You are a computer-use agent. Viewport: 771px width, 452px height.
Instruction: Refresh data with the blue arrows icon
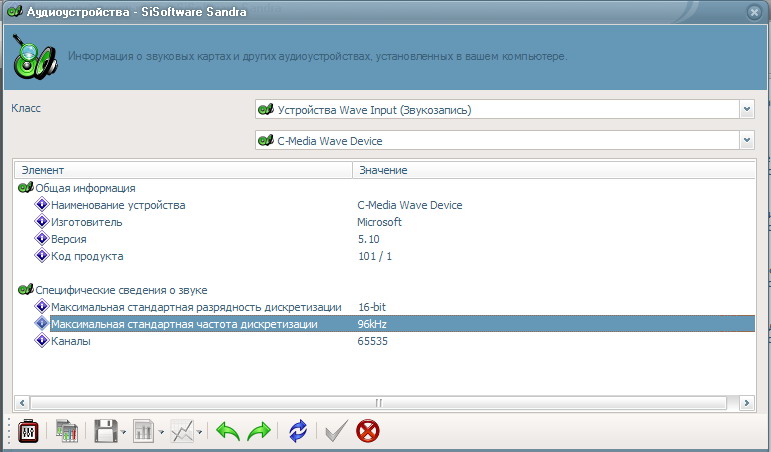(x=298, y=431)
